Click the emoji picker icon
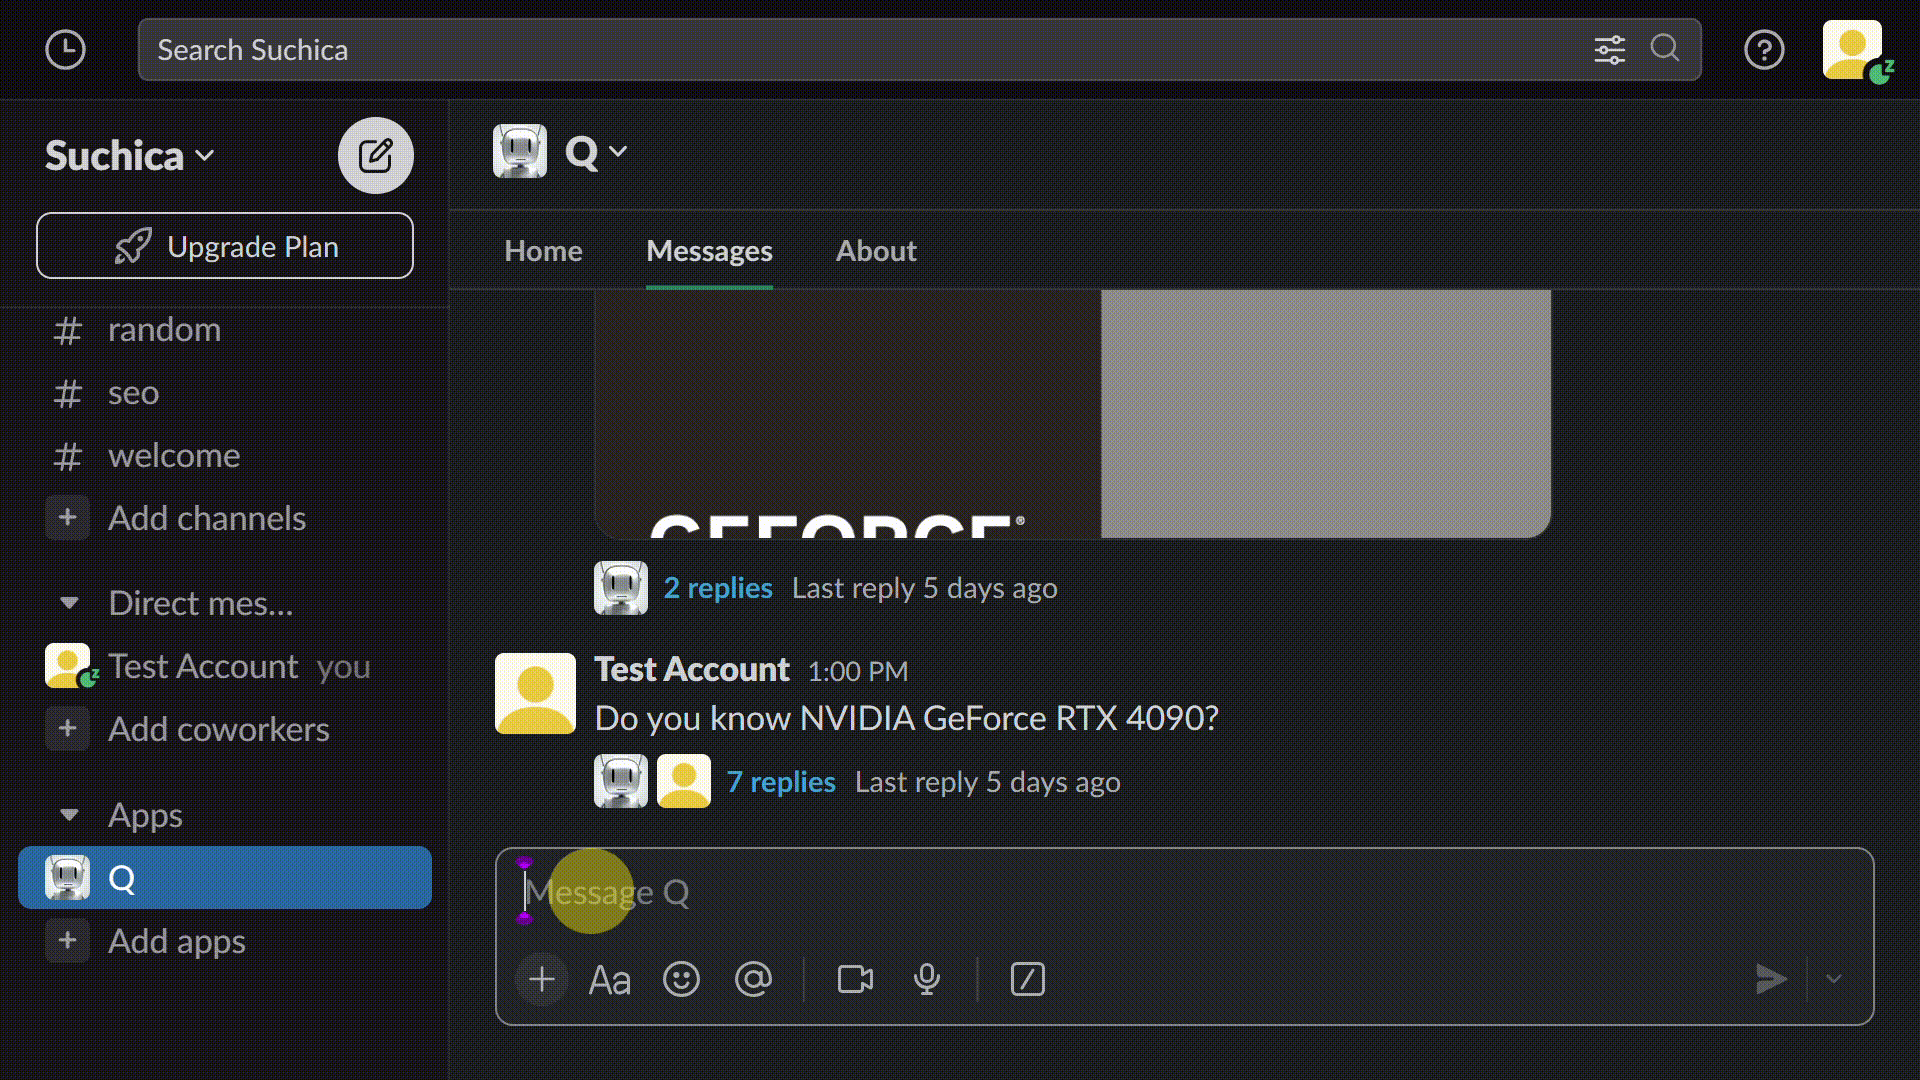Image resolution: width=1920 pixels, height=1080 pixels. 682,980
